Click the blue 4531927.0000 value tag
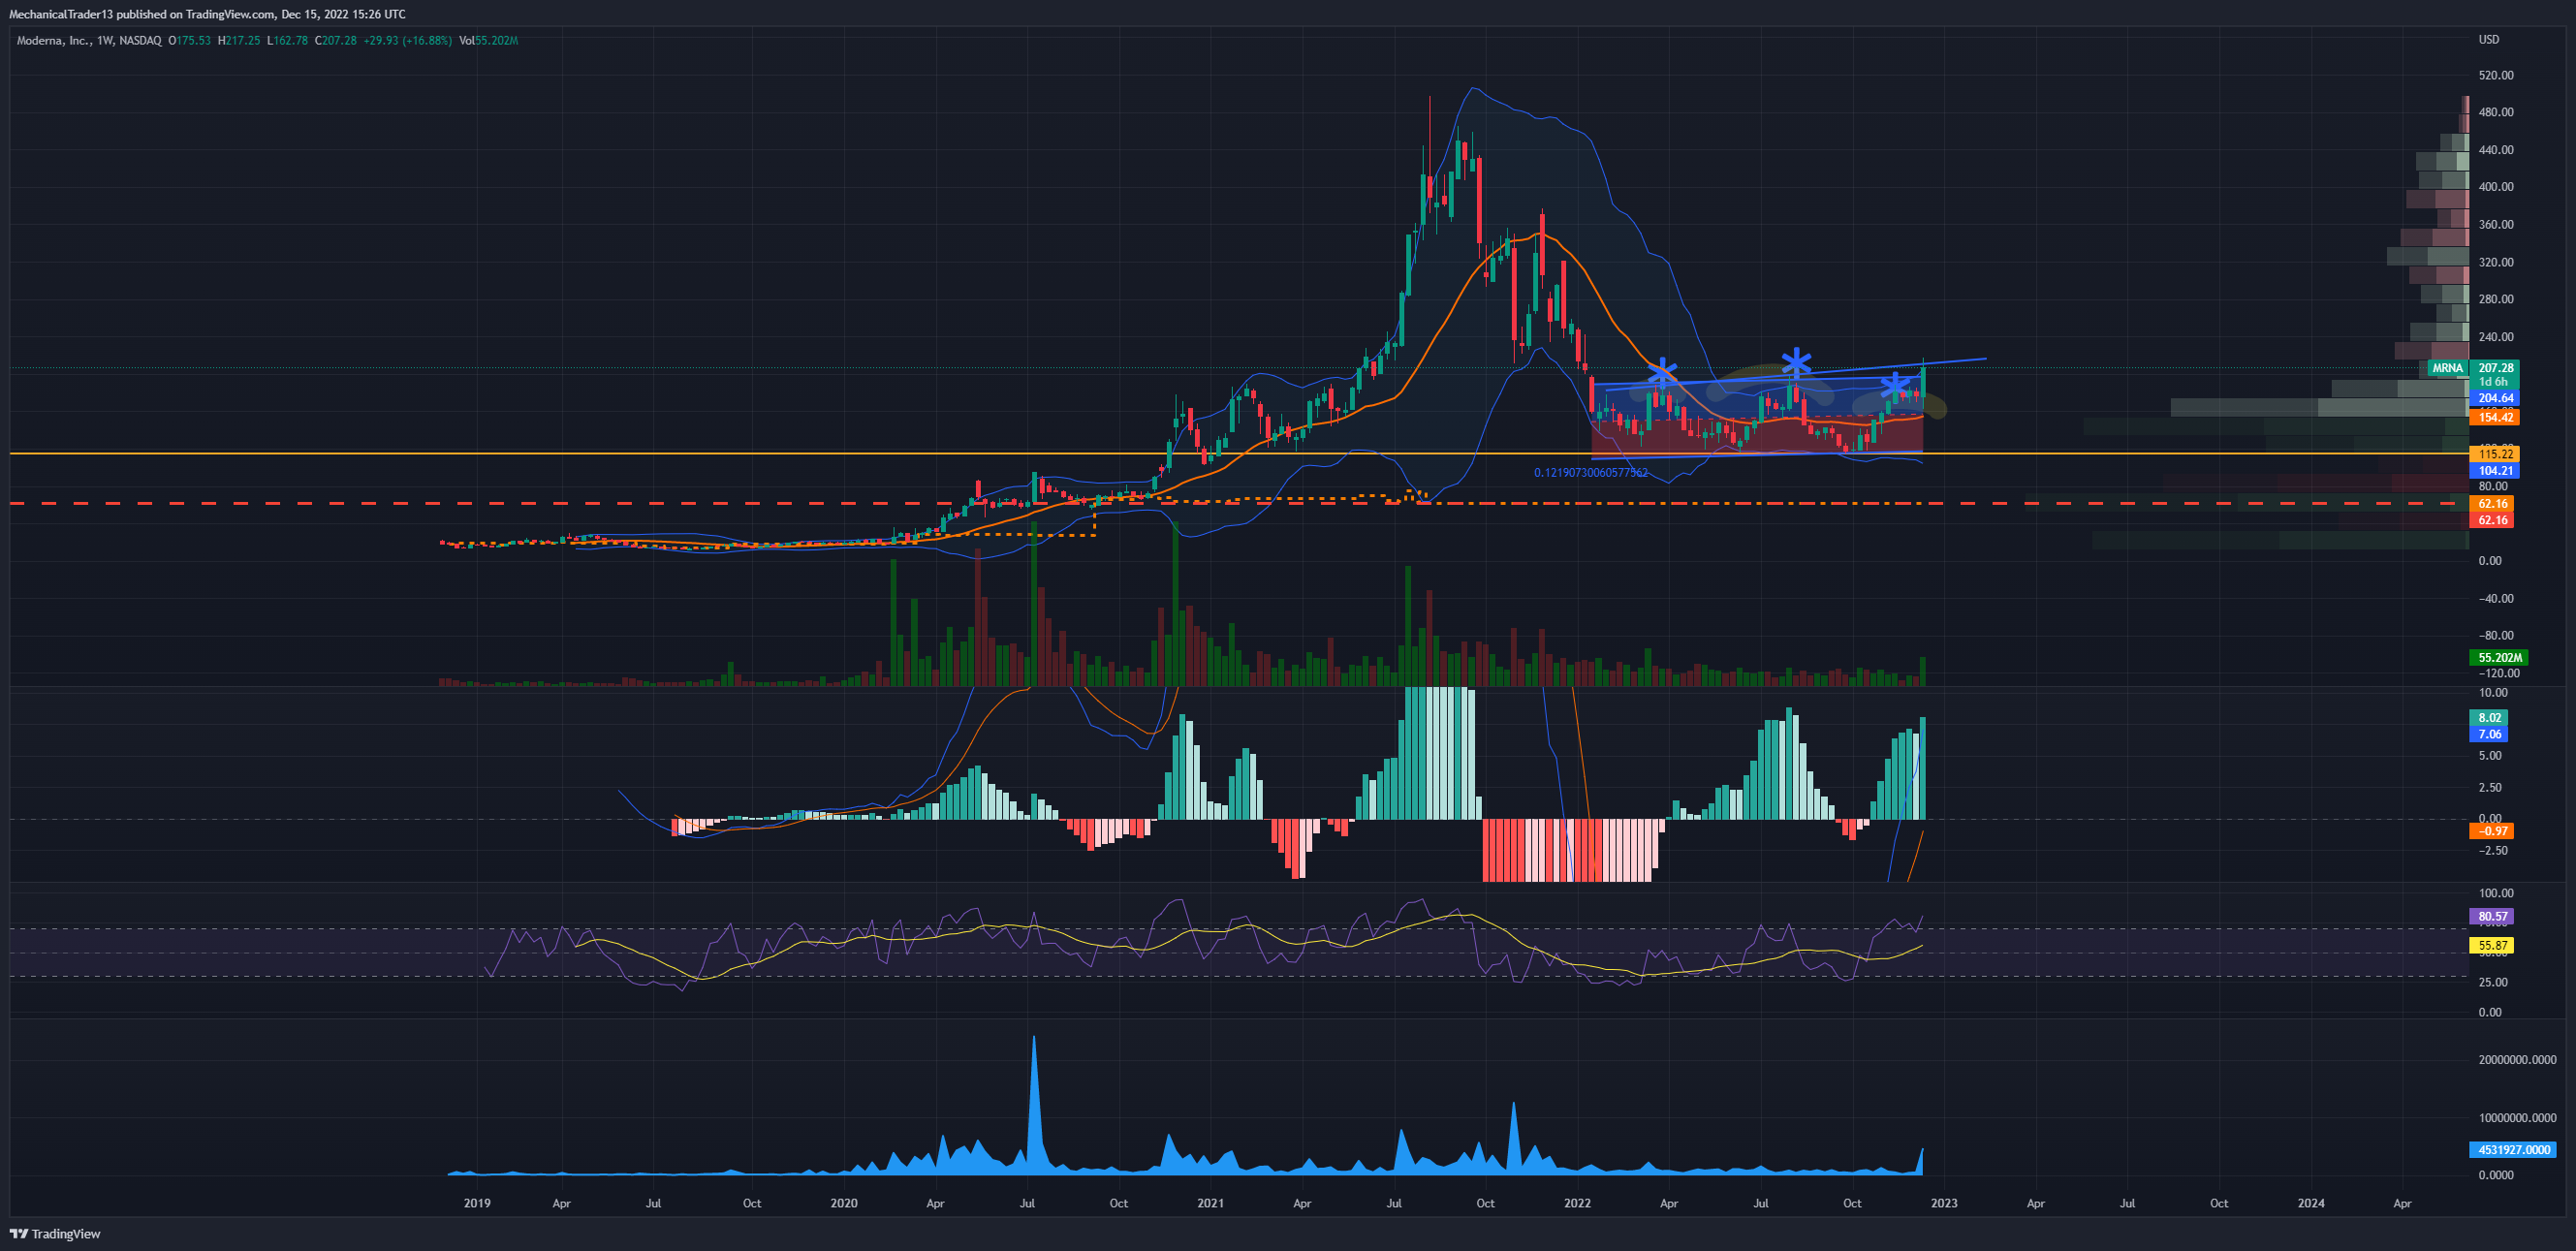Viewport: 2576px width, 1251px height. pos(2513,1150)
